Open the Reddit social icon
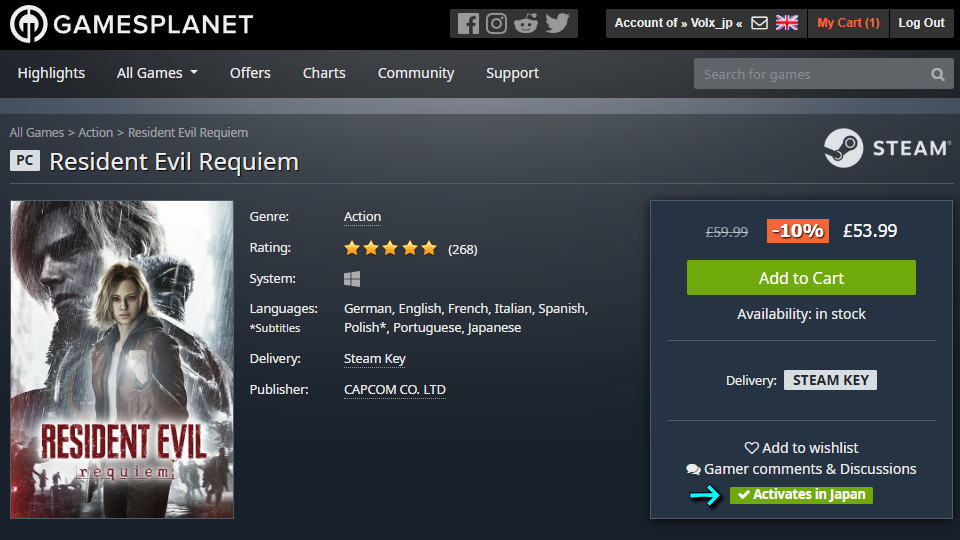Viewport: 960px width, 540px height. click(x=526, y=23)
